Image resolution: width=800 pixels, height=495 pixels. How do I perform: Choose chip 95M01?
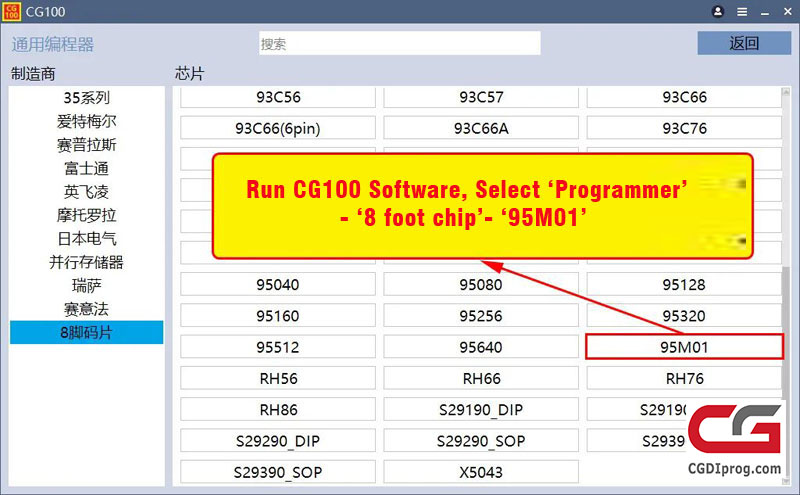(x=684, y=347)
